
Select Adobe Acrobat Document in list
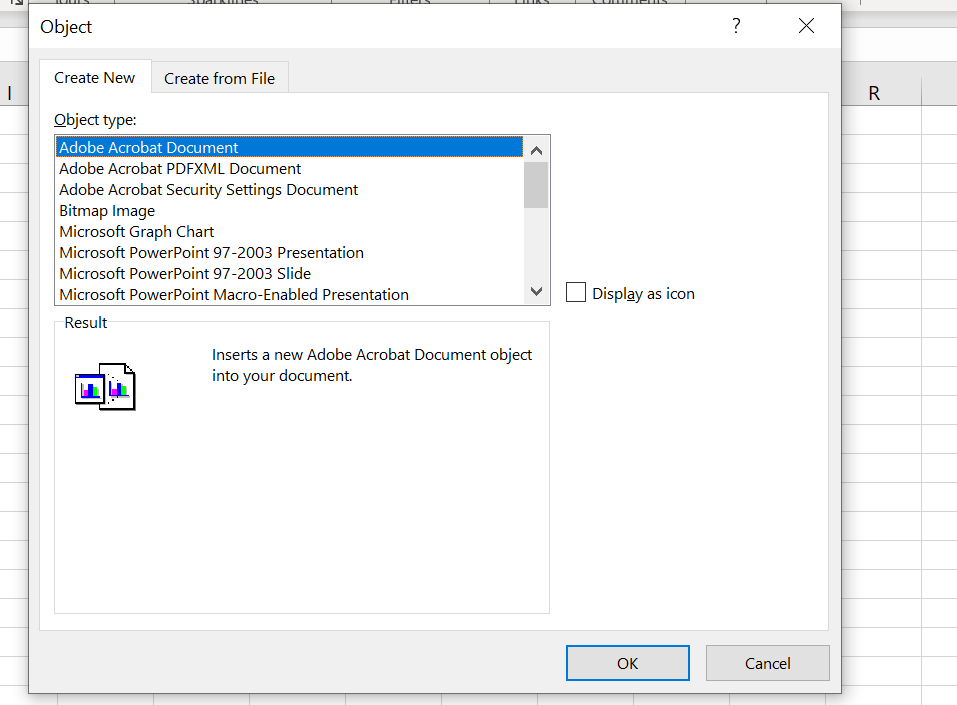[149, 148]
